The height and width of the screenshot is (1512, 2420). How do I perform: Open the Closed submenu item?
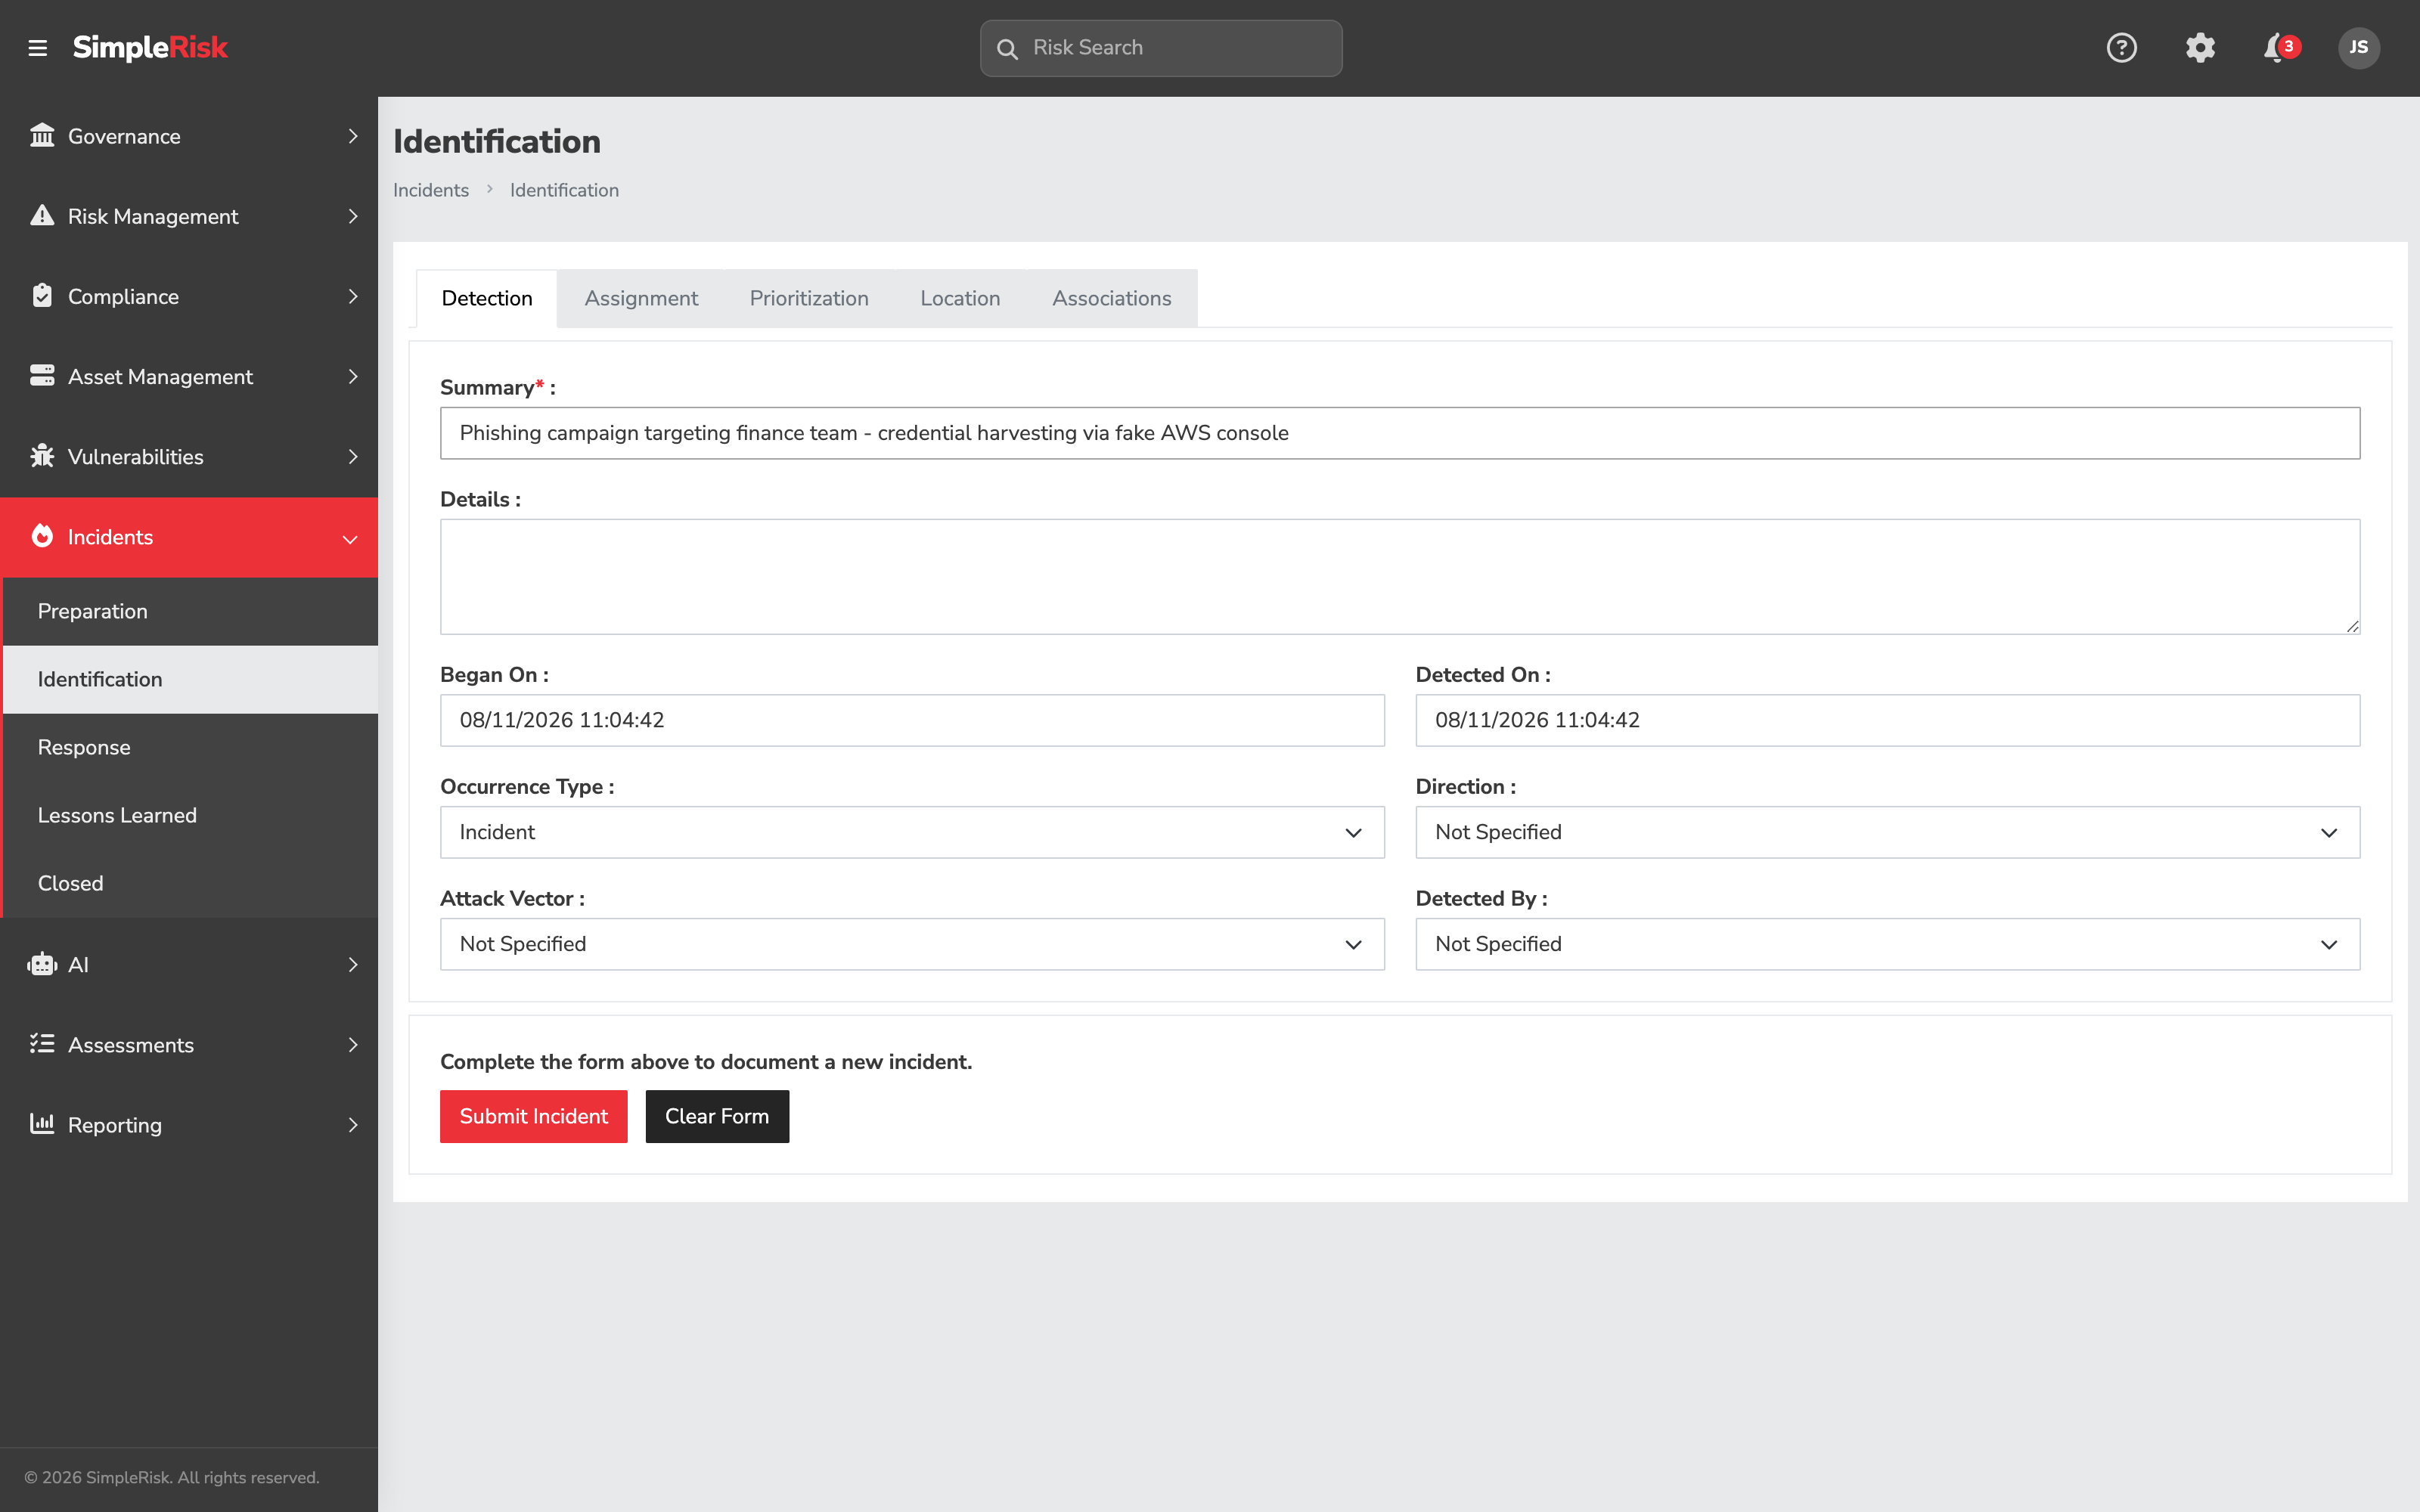point(190,883)
